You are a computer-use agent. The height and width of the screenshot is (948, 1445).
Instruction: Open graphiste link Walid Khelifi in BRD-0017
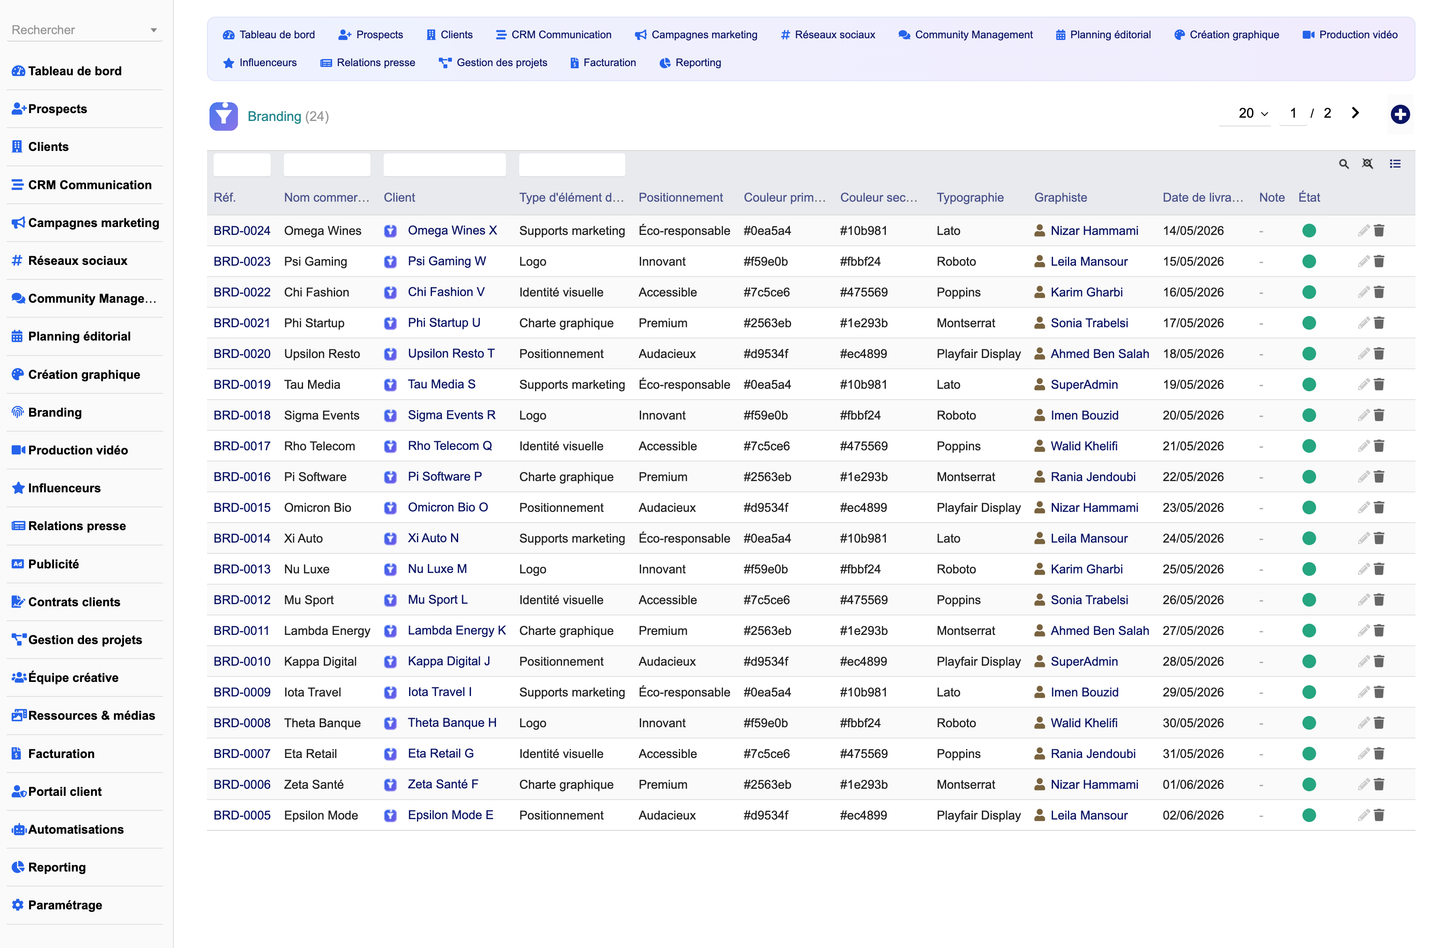tap(1084, 446)
